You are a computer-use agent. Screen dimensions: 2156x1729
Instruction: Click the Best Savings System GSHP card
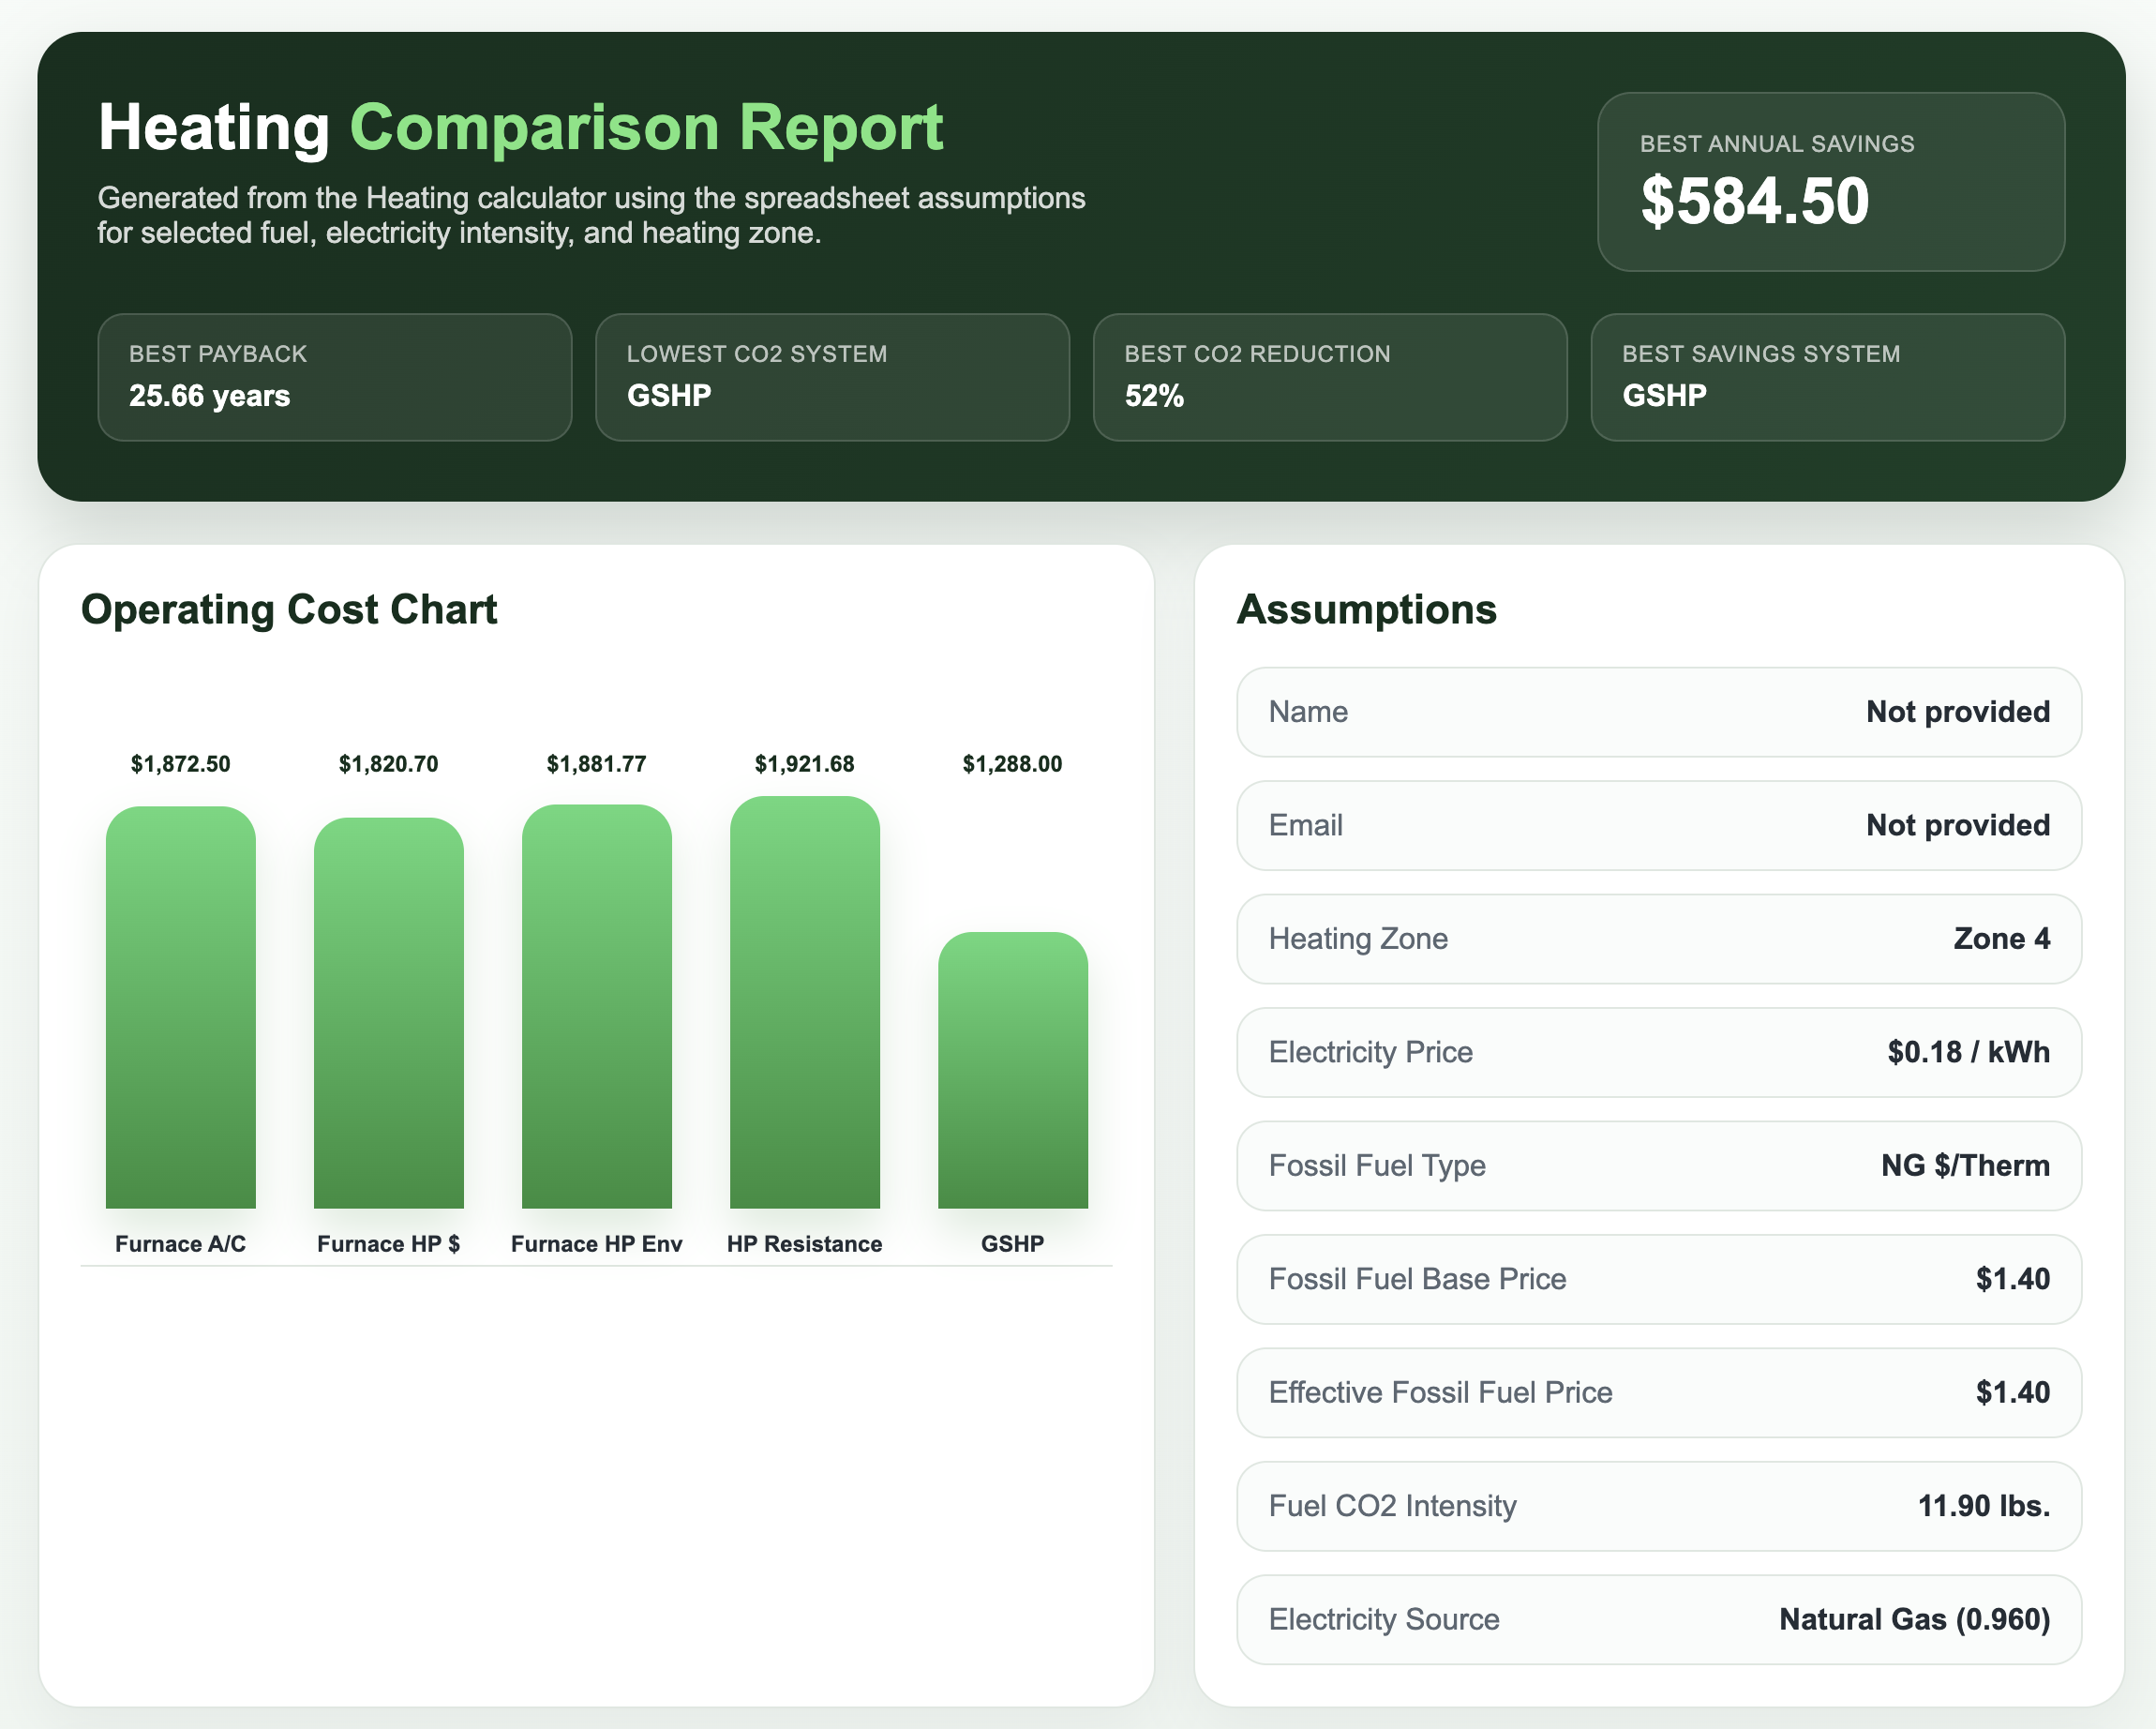(1827, 377)
